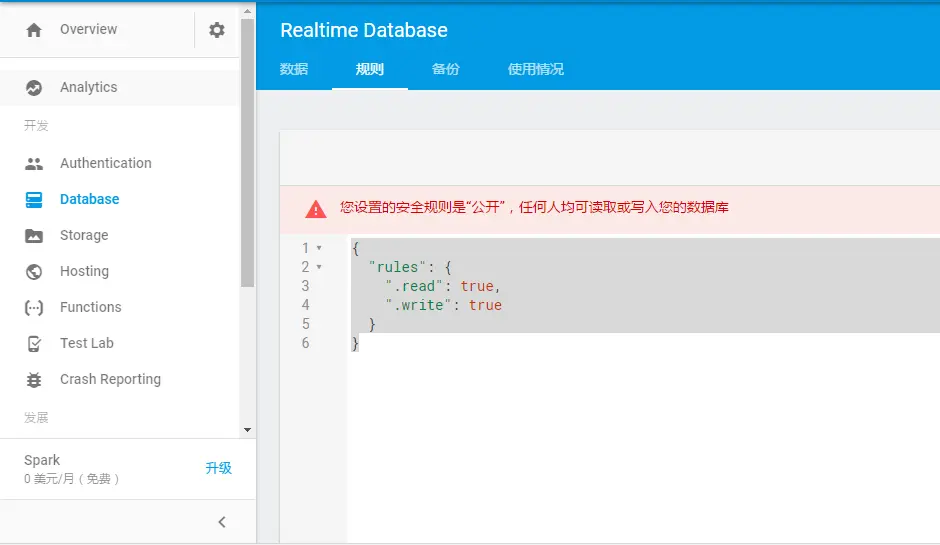Switch to the 数据 tab

pos(294,69)
